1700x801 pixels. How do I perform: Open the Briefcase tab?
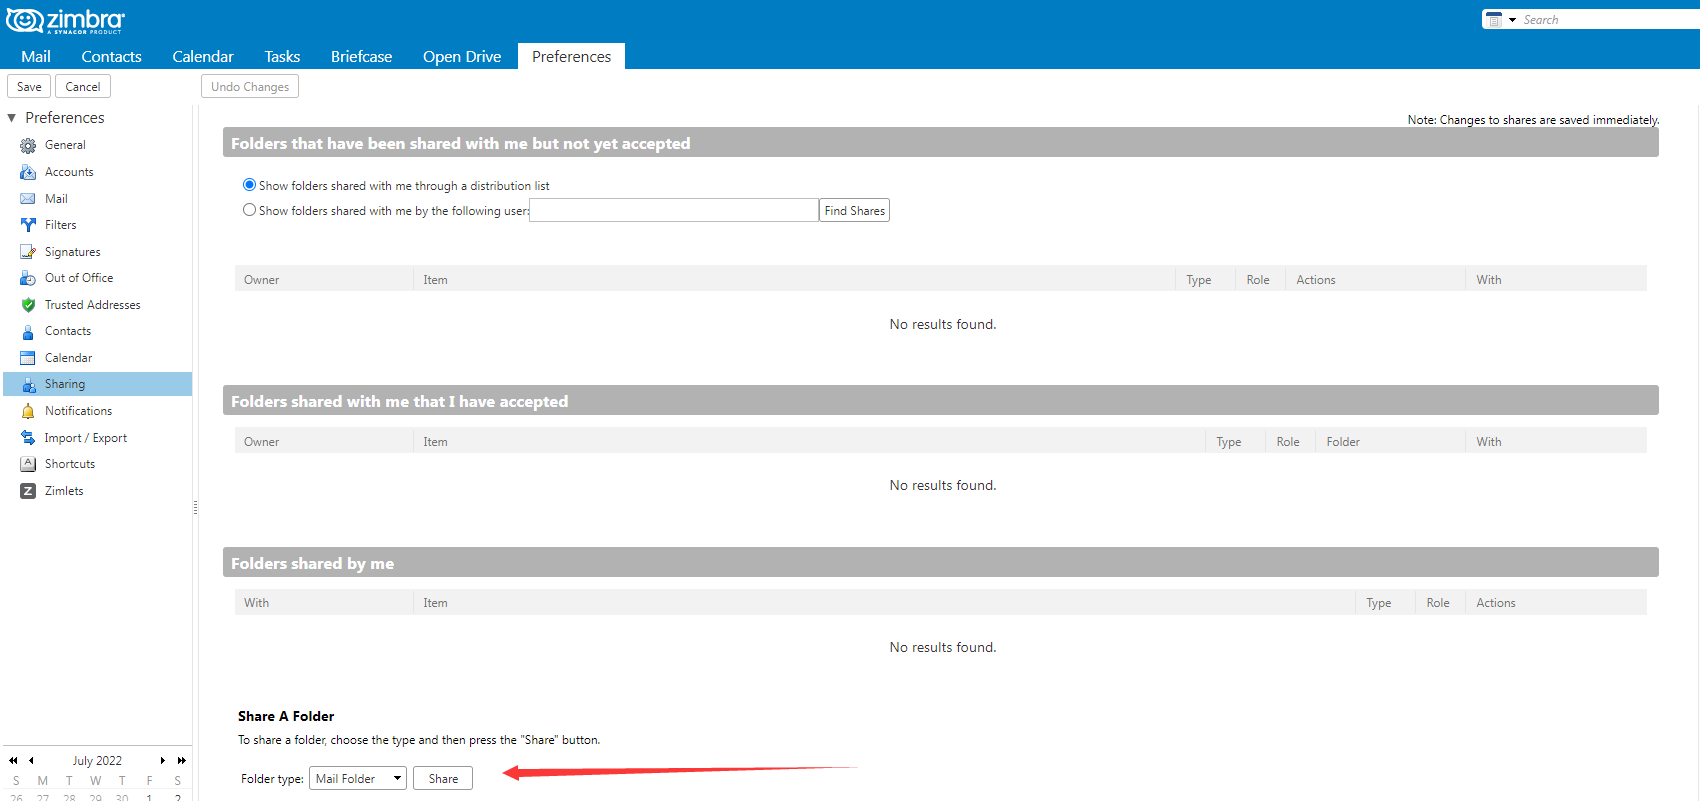[361, 57]
